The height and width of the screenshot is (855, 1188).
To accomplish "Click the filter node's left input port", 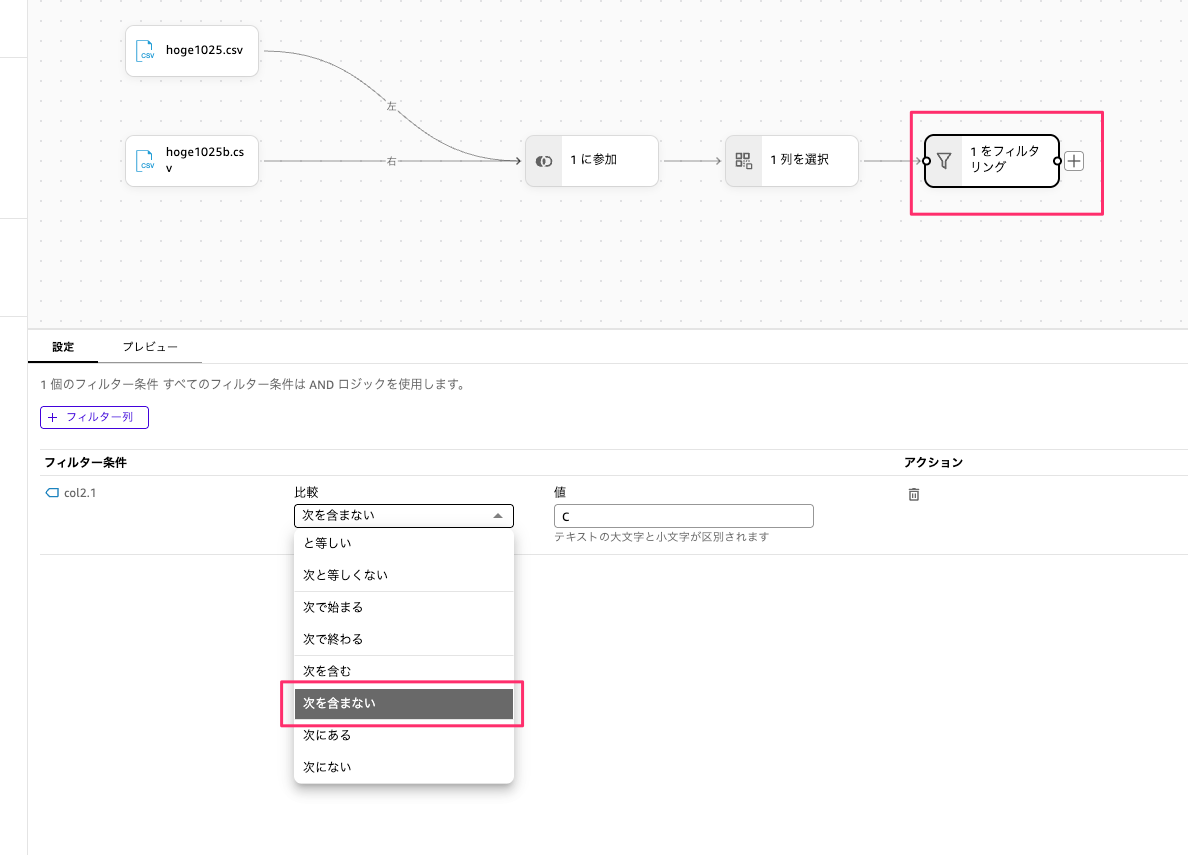I will 926,161.
